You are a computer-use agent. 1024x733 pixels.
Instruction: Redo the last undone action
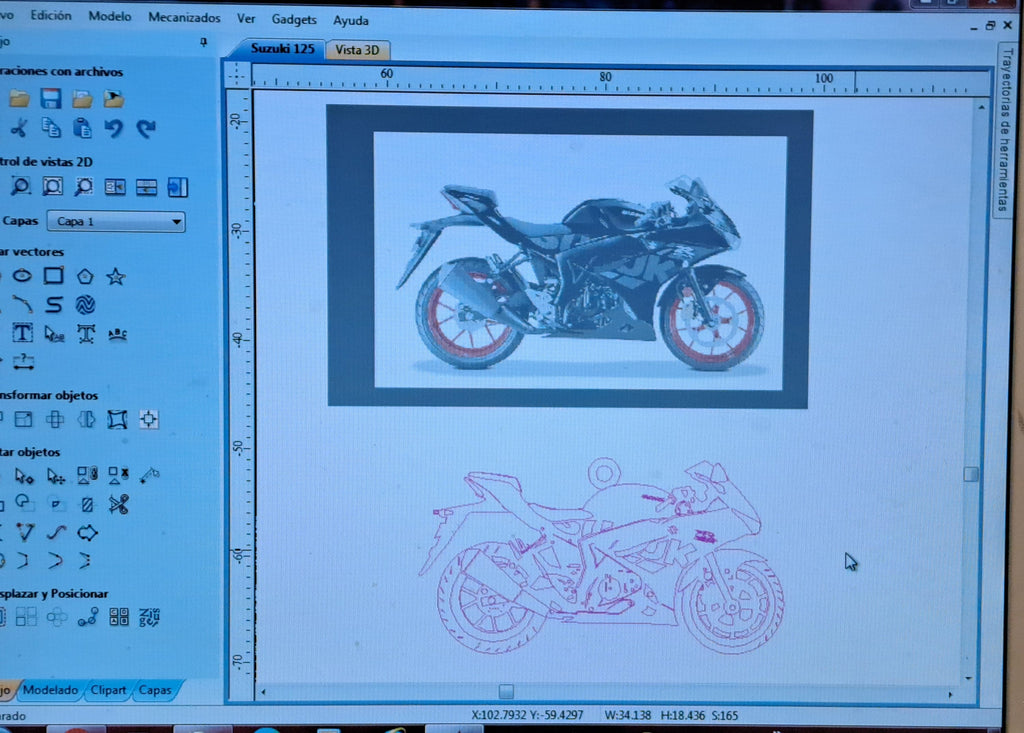point(146,129)
